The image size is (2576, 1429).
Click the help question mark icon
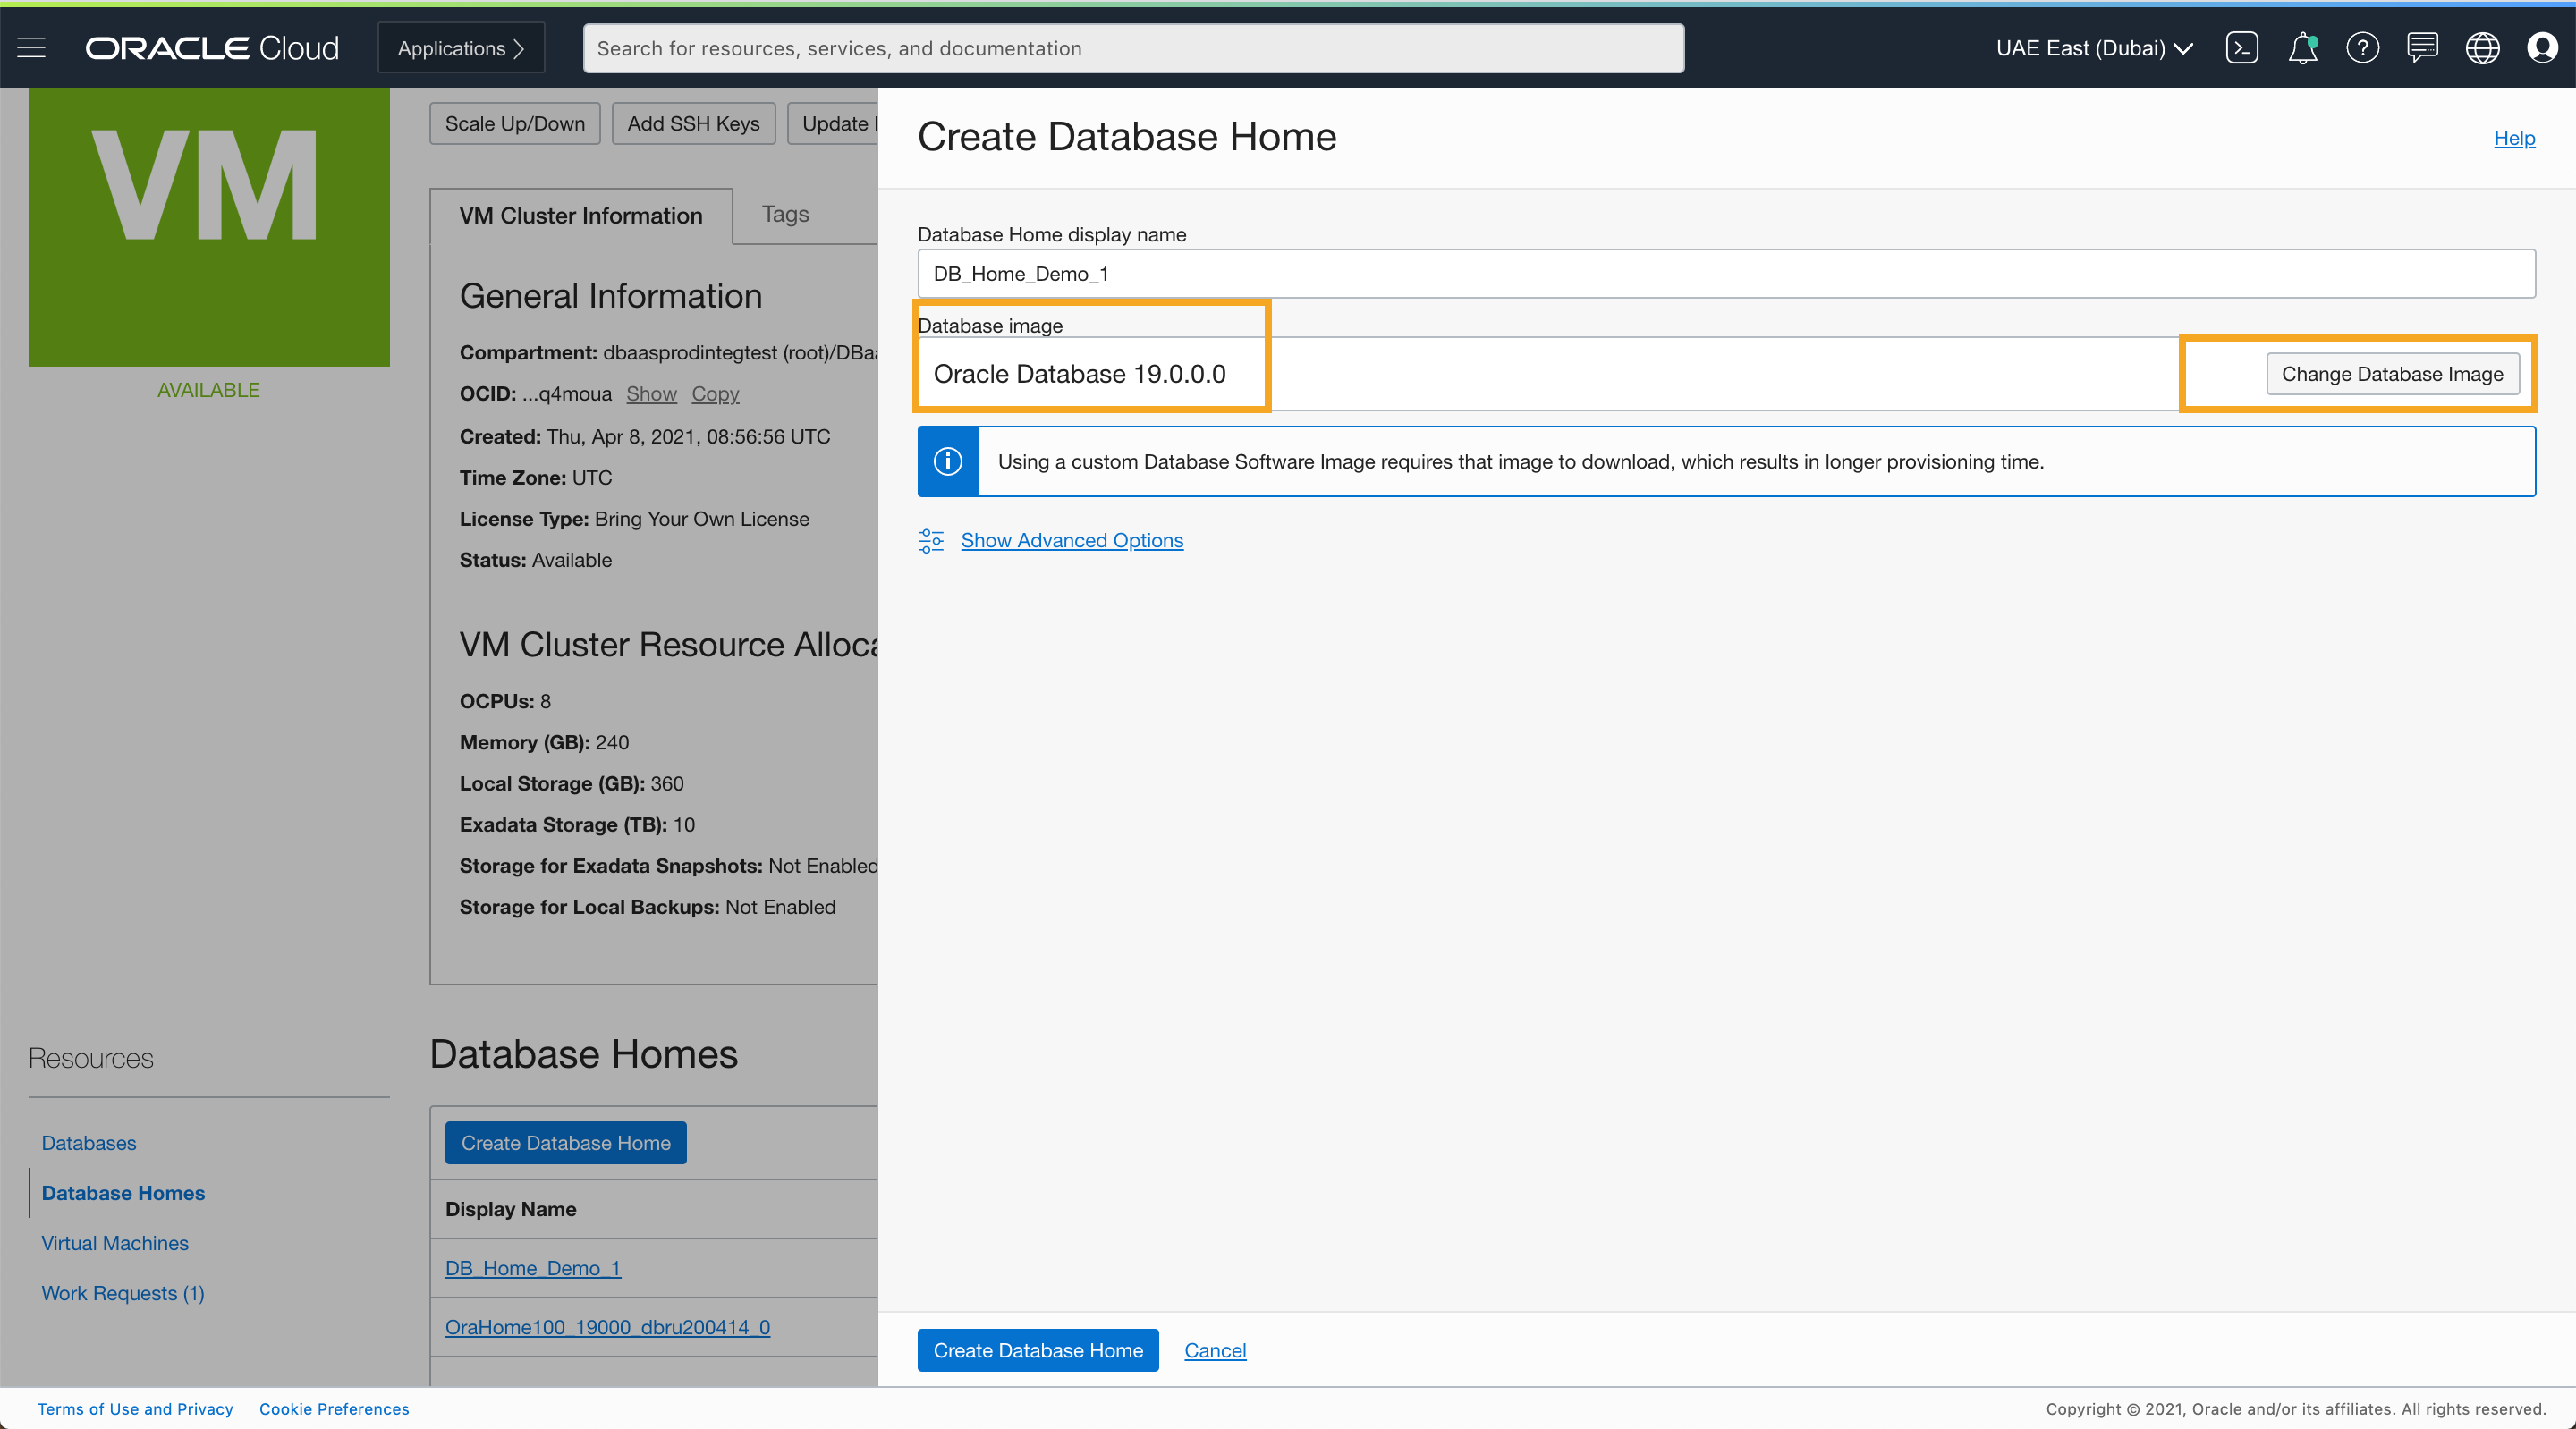2362,48
